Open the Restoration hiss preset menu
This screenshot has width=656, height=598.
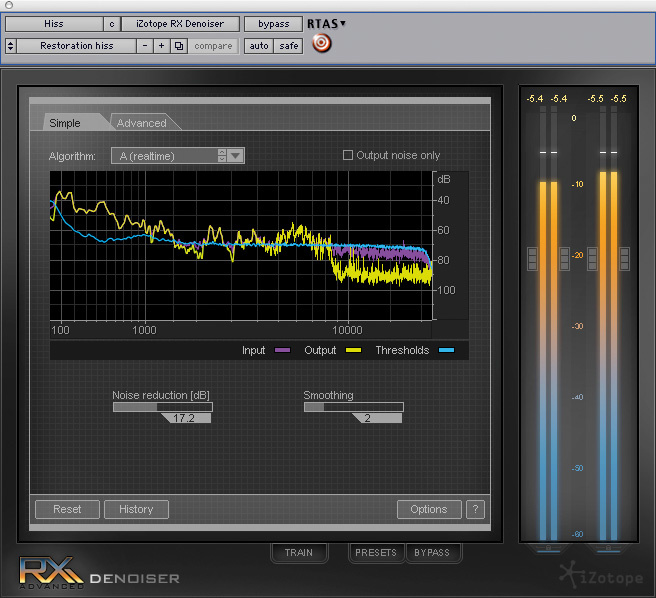[77, 46]
